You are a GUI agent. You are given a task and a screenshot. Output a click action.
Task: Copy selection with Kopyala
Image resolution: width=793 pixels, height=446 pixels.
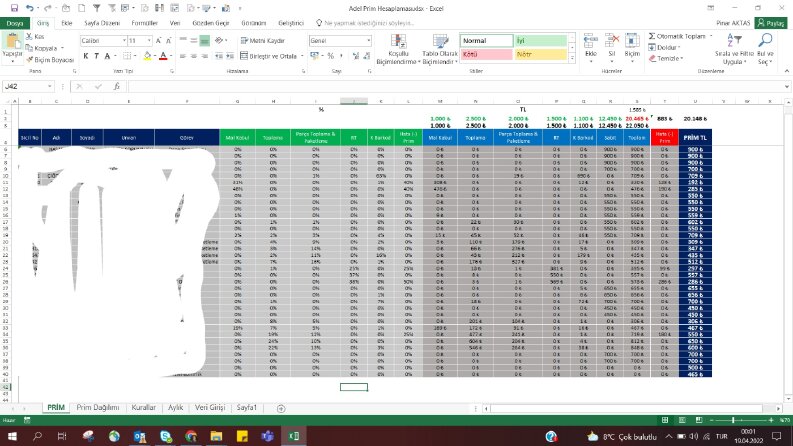pos(41,48)
